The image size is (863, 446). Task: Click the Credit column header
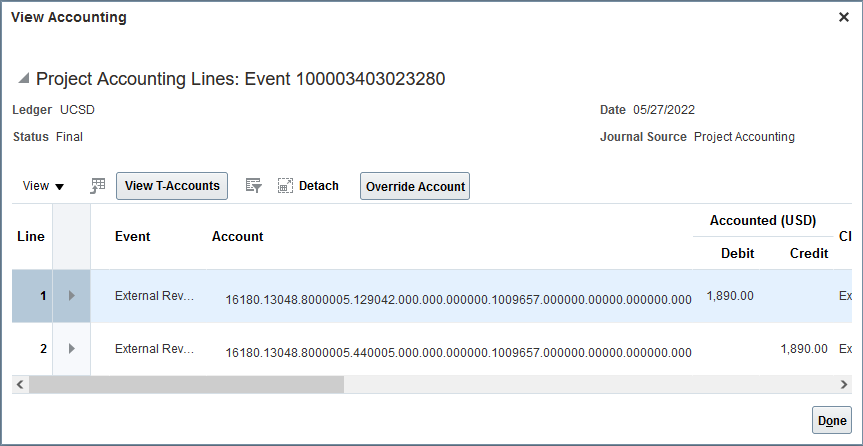pyautogui.click(x=808, y=253)
